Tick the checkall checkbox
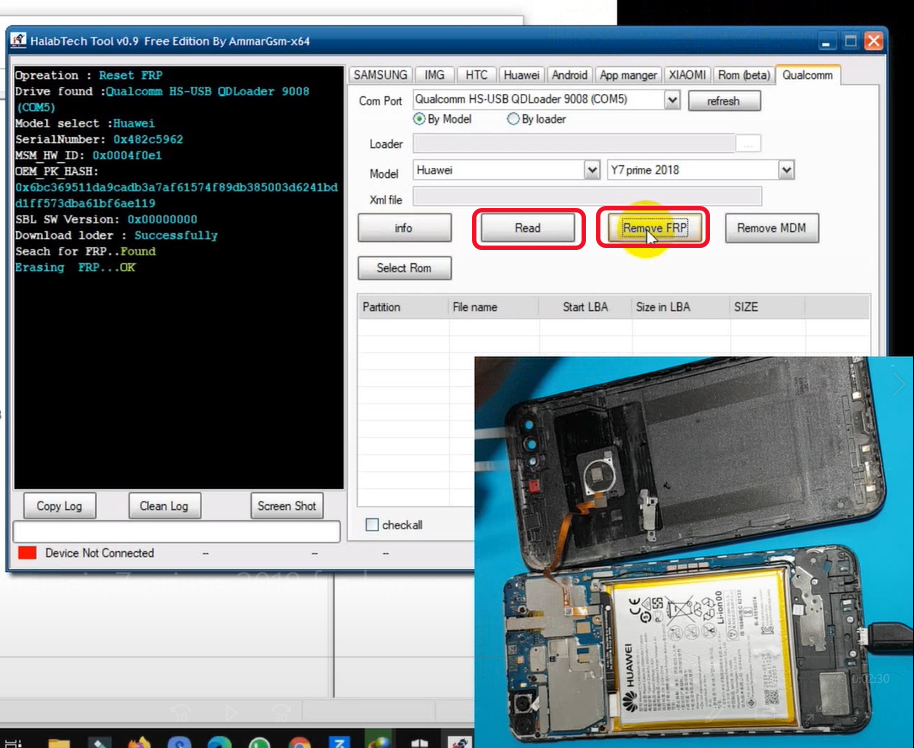This screenshot has width=914, height=748. [372, 525]
